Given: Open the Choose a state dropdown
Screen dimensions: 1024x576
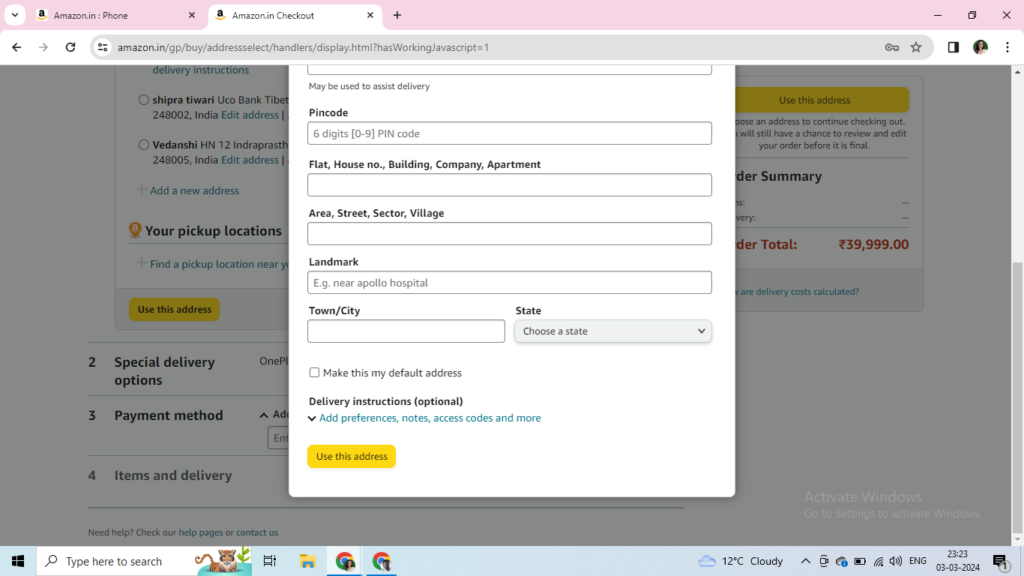Looking at the screenshot, I should point(612,331).
